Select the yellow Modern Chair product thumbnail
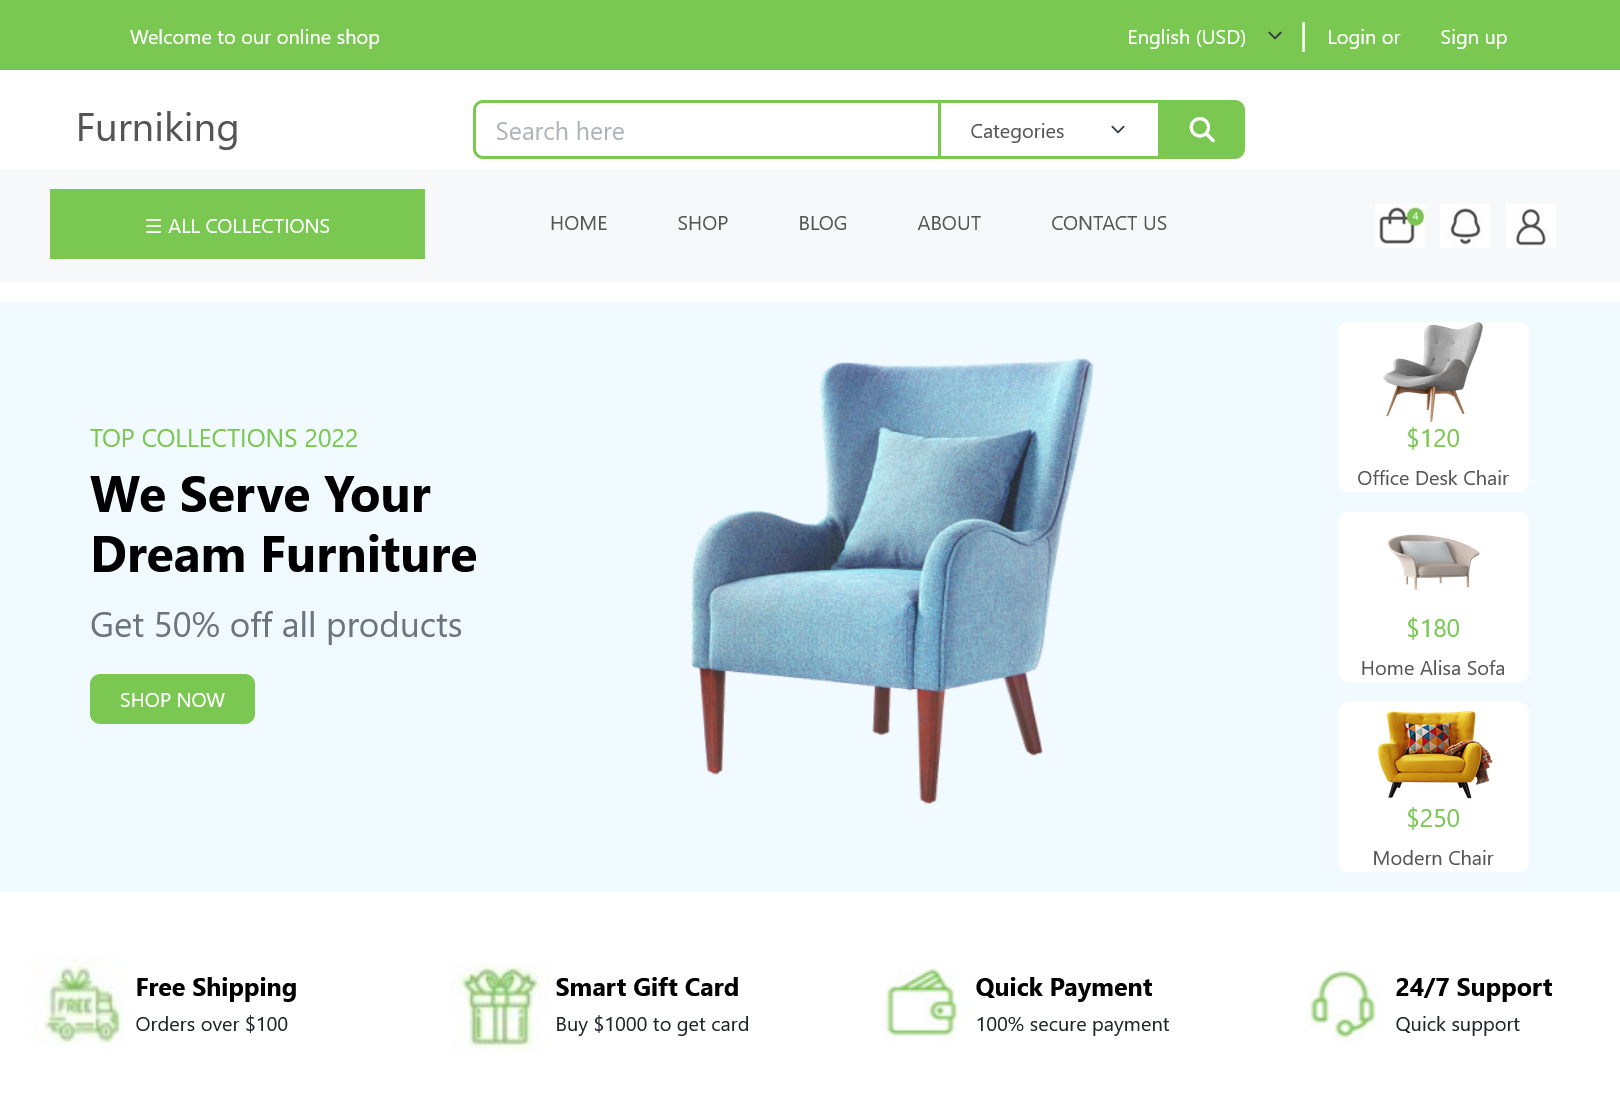The width and height of the screenshot is (1620, 1115). (x=1433, y=787)
